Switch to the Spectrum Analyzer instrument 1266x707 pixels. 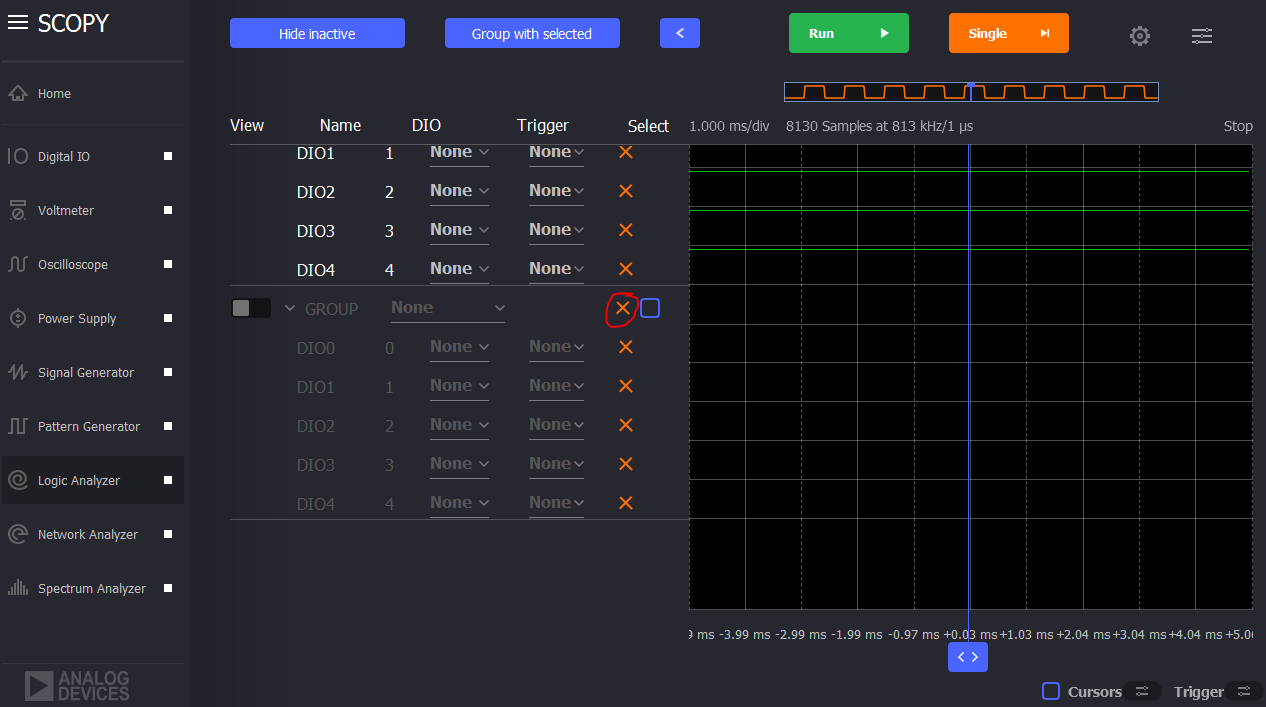point(92,588)
